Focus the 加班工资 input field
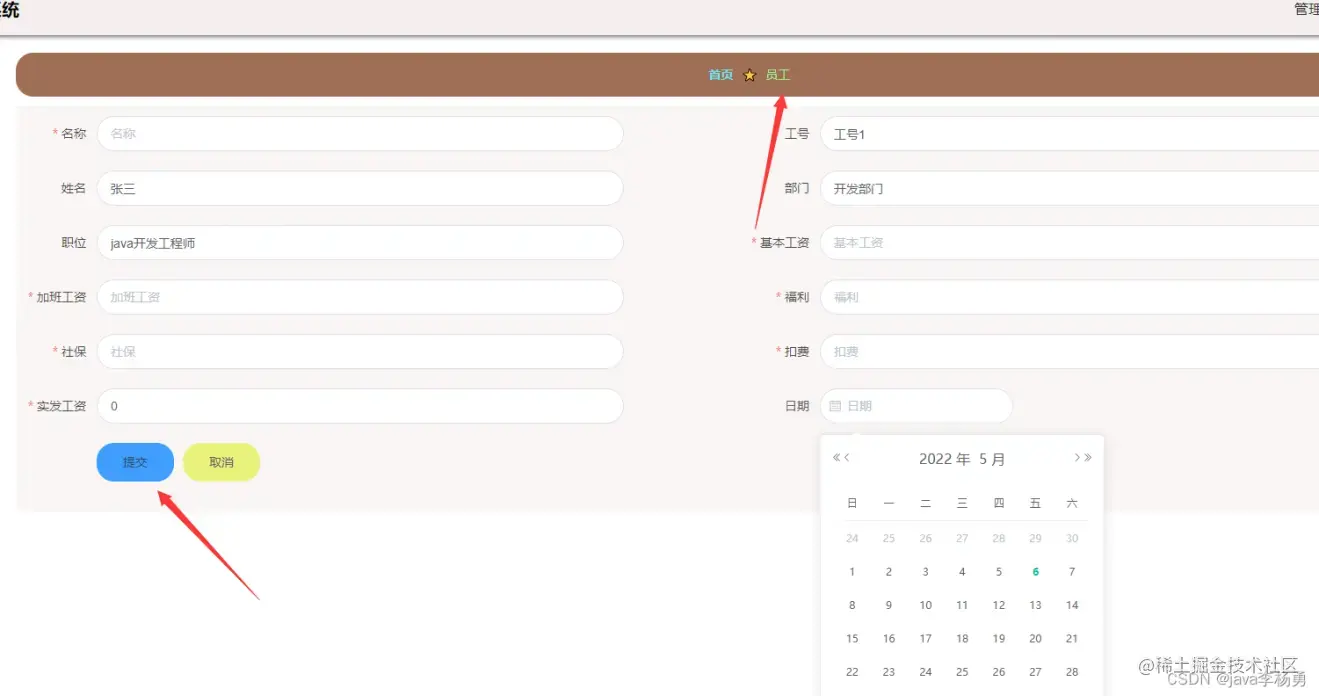 click(x=360, y=297)
